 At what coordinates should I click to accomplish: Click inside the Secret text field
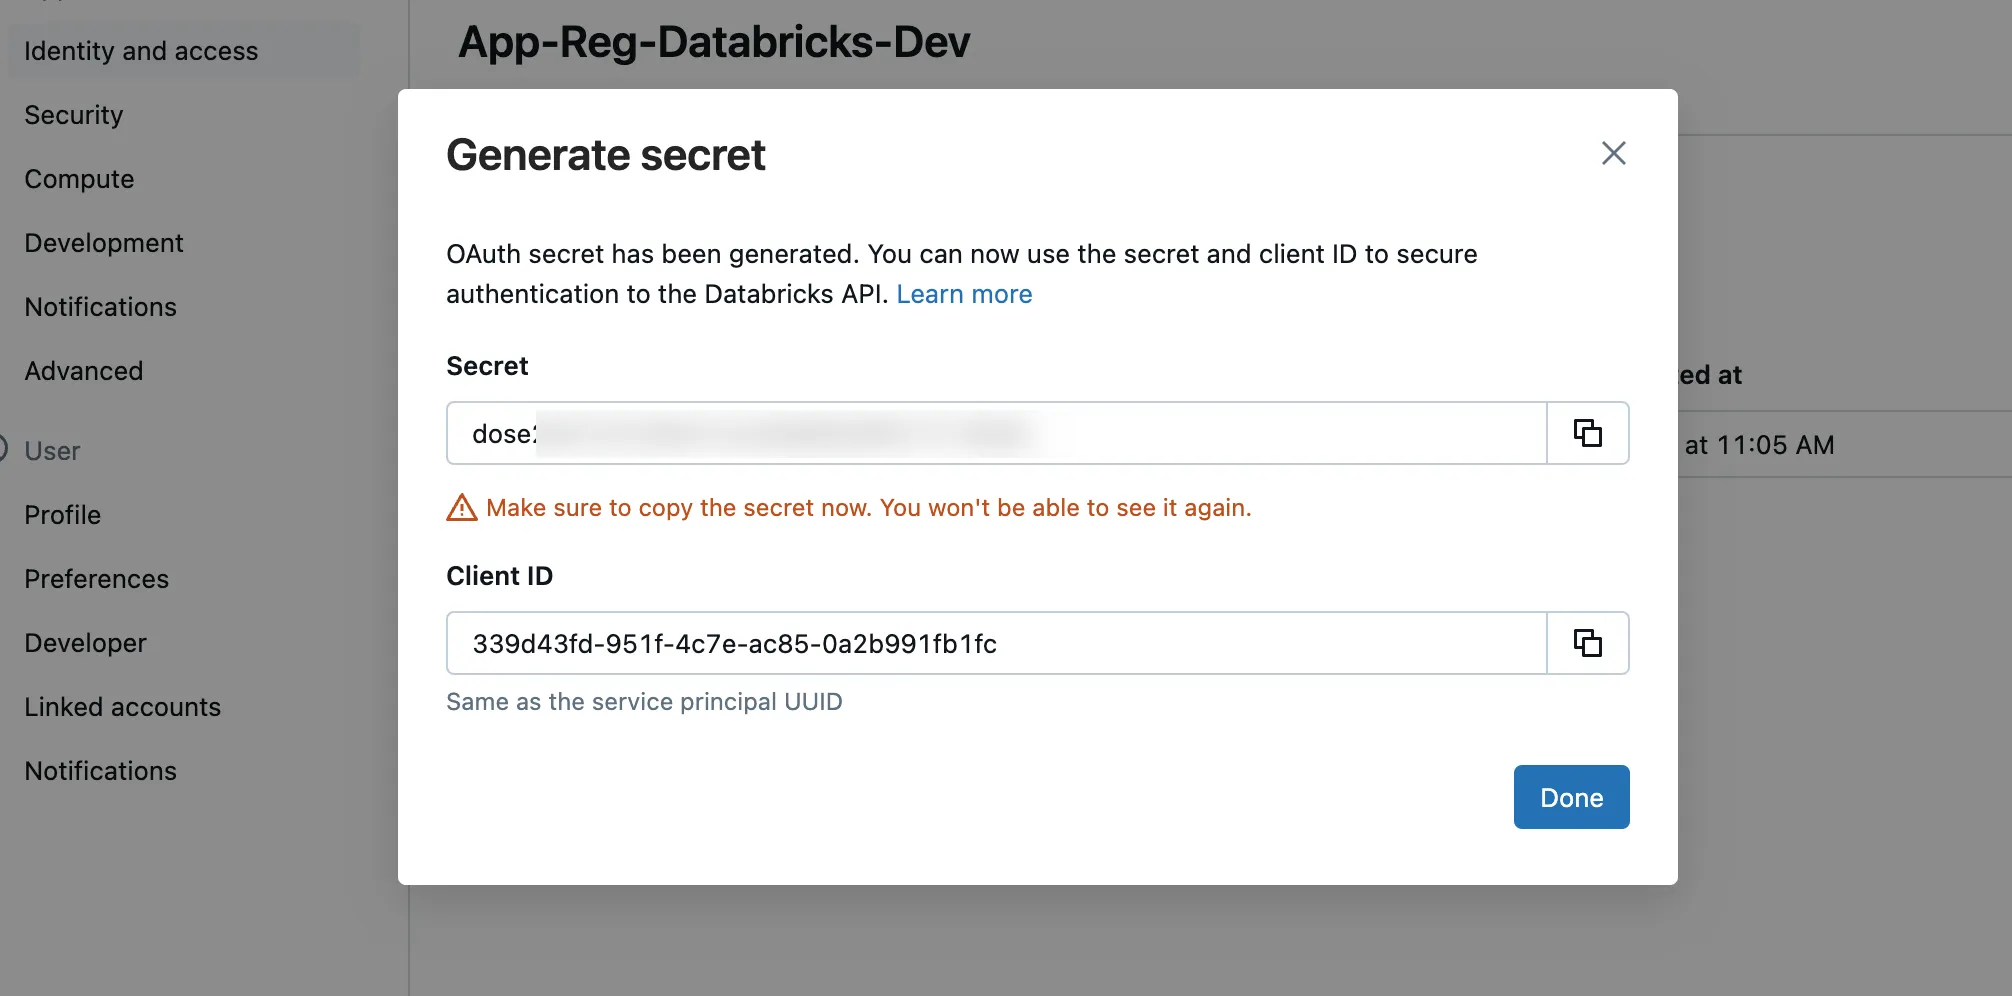point(995,433)
